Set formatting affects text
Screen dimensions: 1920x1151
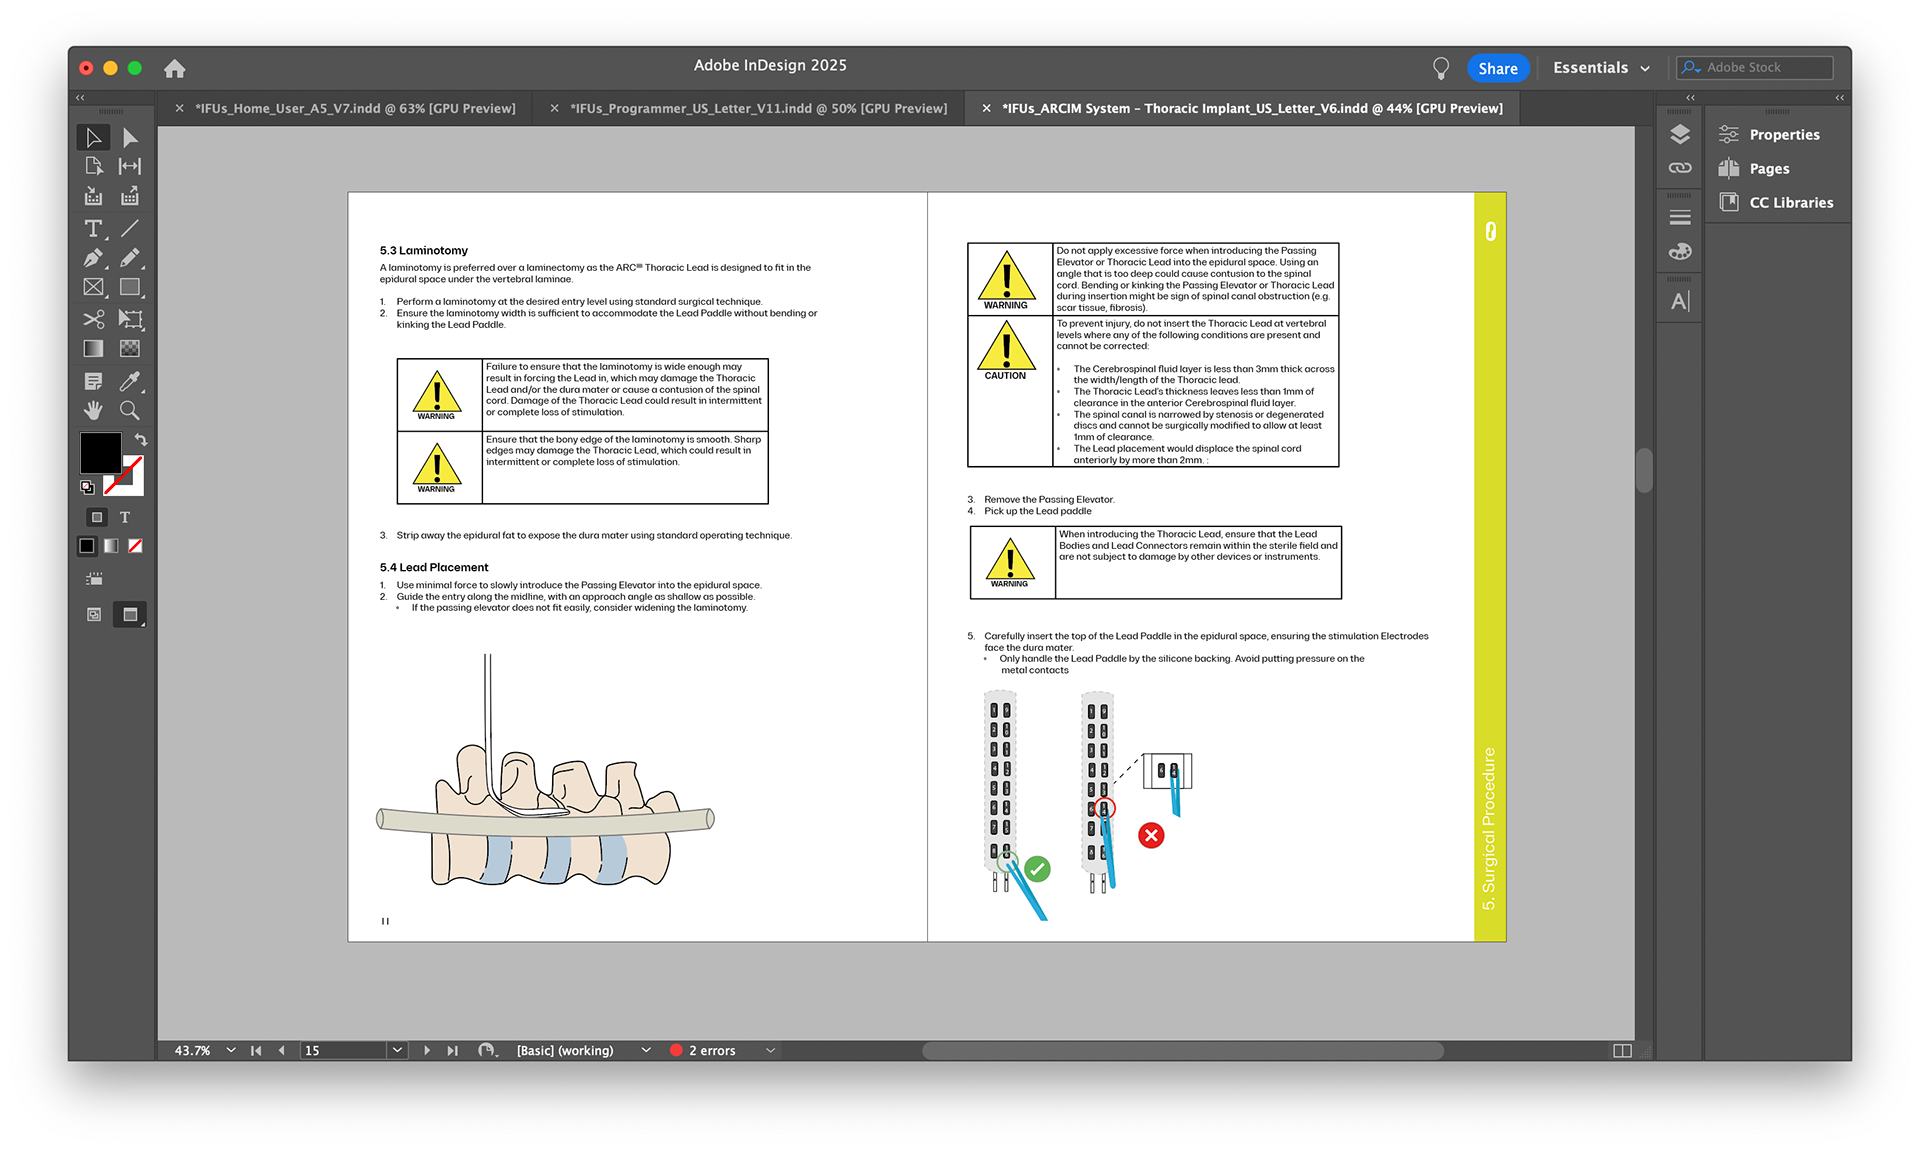125,517
